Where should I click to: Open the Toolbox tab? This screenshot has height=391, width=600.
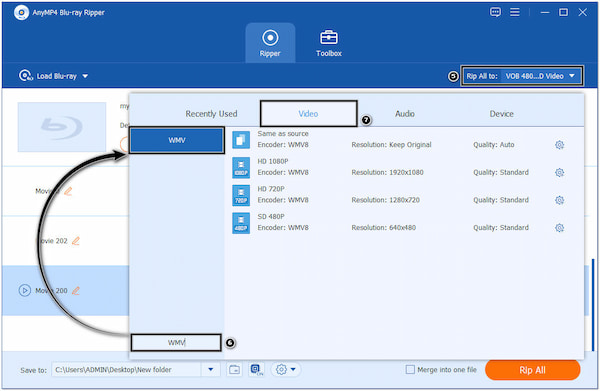coord(329,43)
